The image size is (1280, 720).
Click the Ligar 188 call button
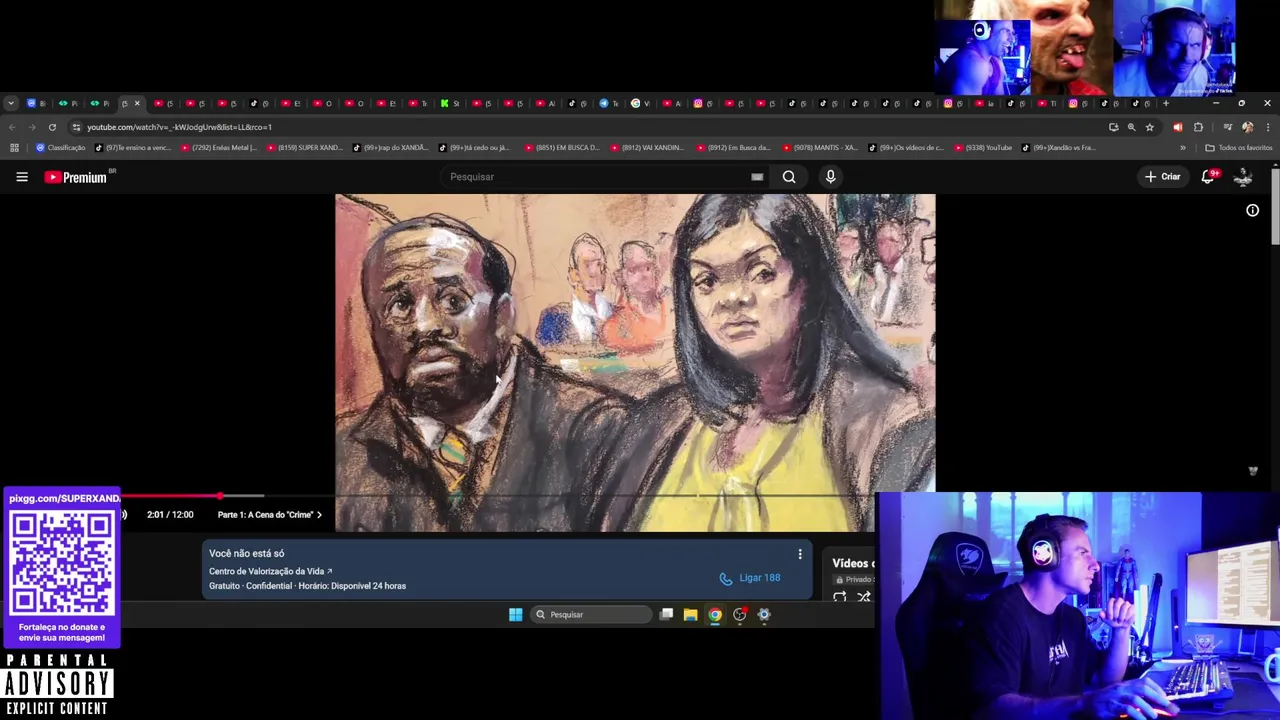tap(750, 578)
